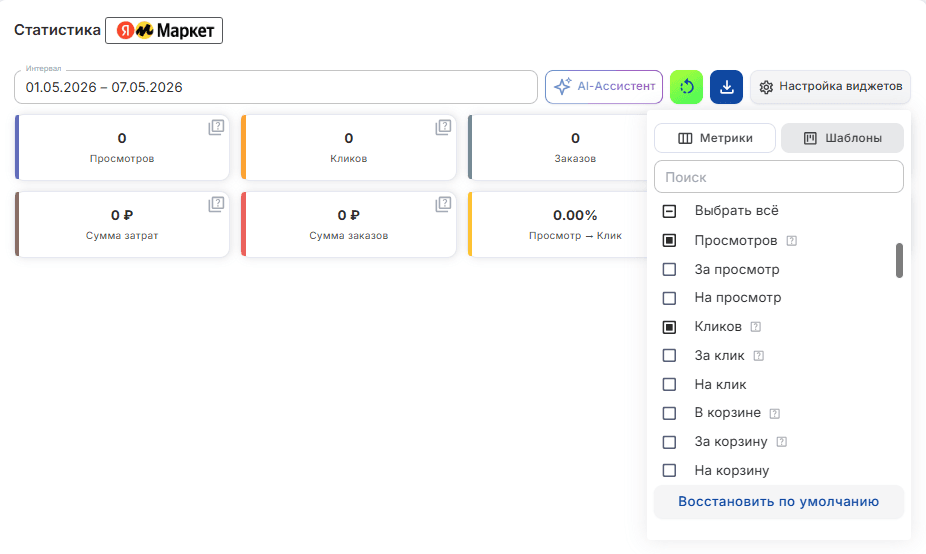Show hint icon next to В корзине

coord(775,413)
